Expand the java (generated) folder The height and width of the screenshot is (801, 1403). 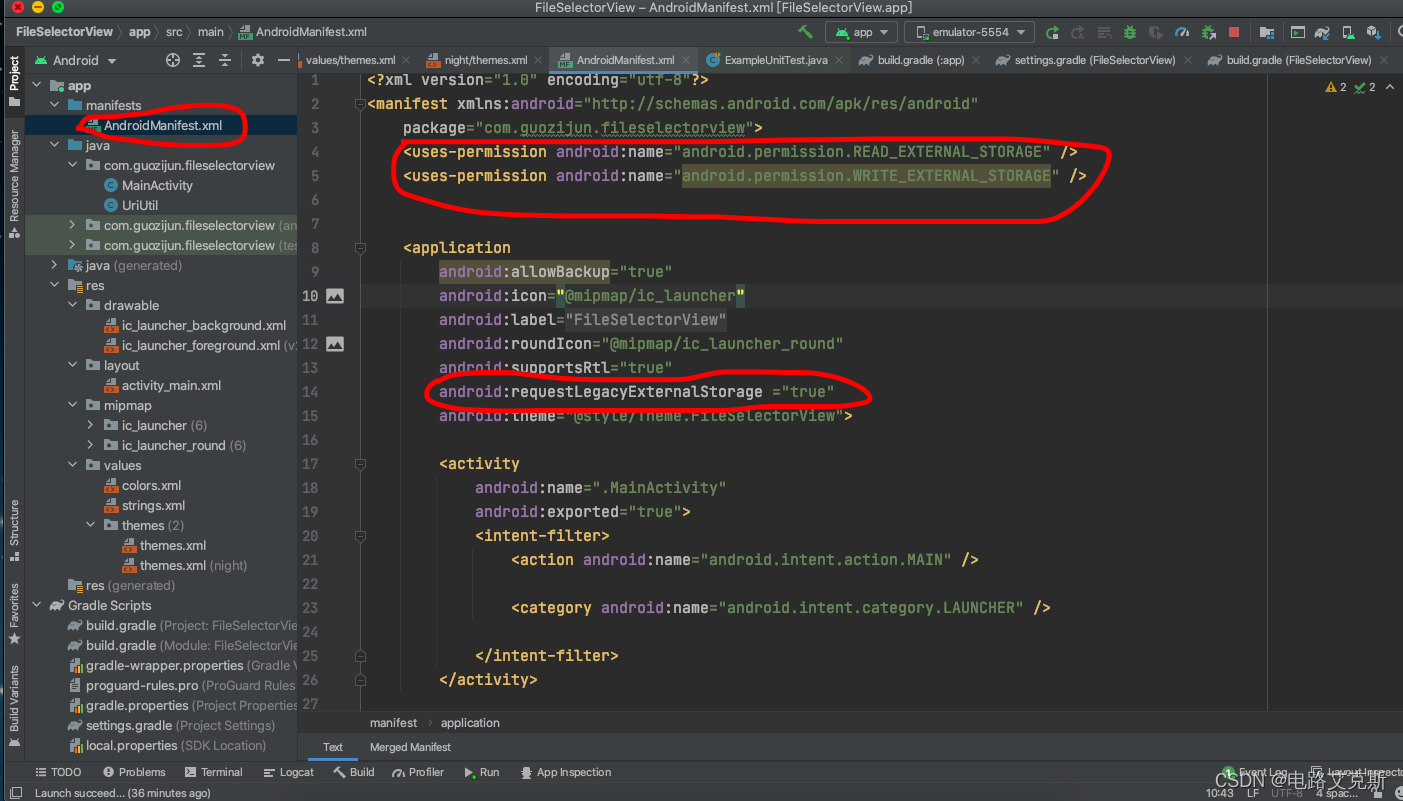(55, 265)
